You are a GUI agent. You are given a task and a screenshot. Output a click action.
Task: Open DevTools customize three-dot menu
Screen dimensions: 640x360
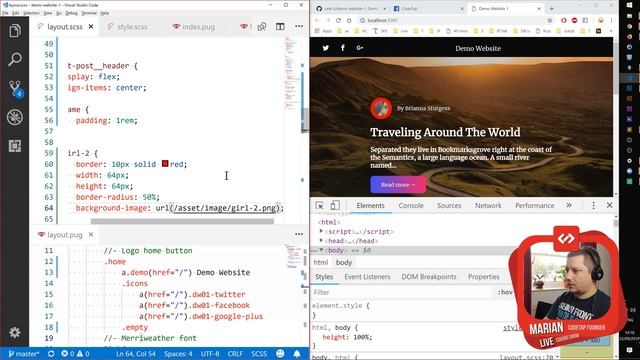[593, 205]
